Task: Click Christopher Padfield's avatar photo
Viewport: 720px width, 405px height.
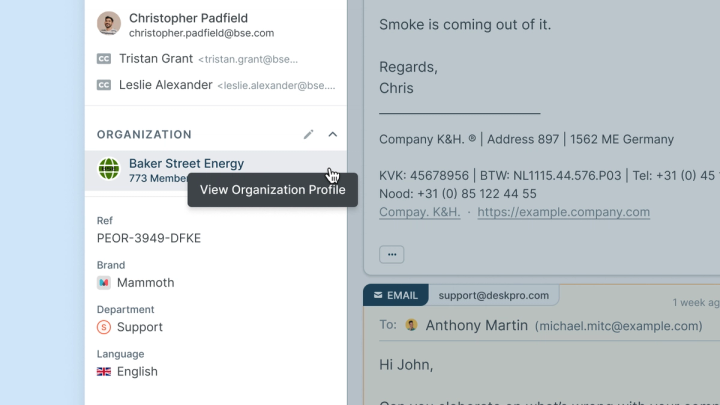Action: 109,24
